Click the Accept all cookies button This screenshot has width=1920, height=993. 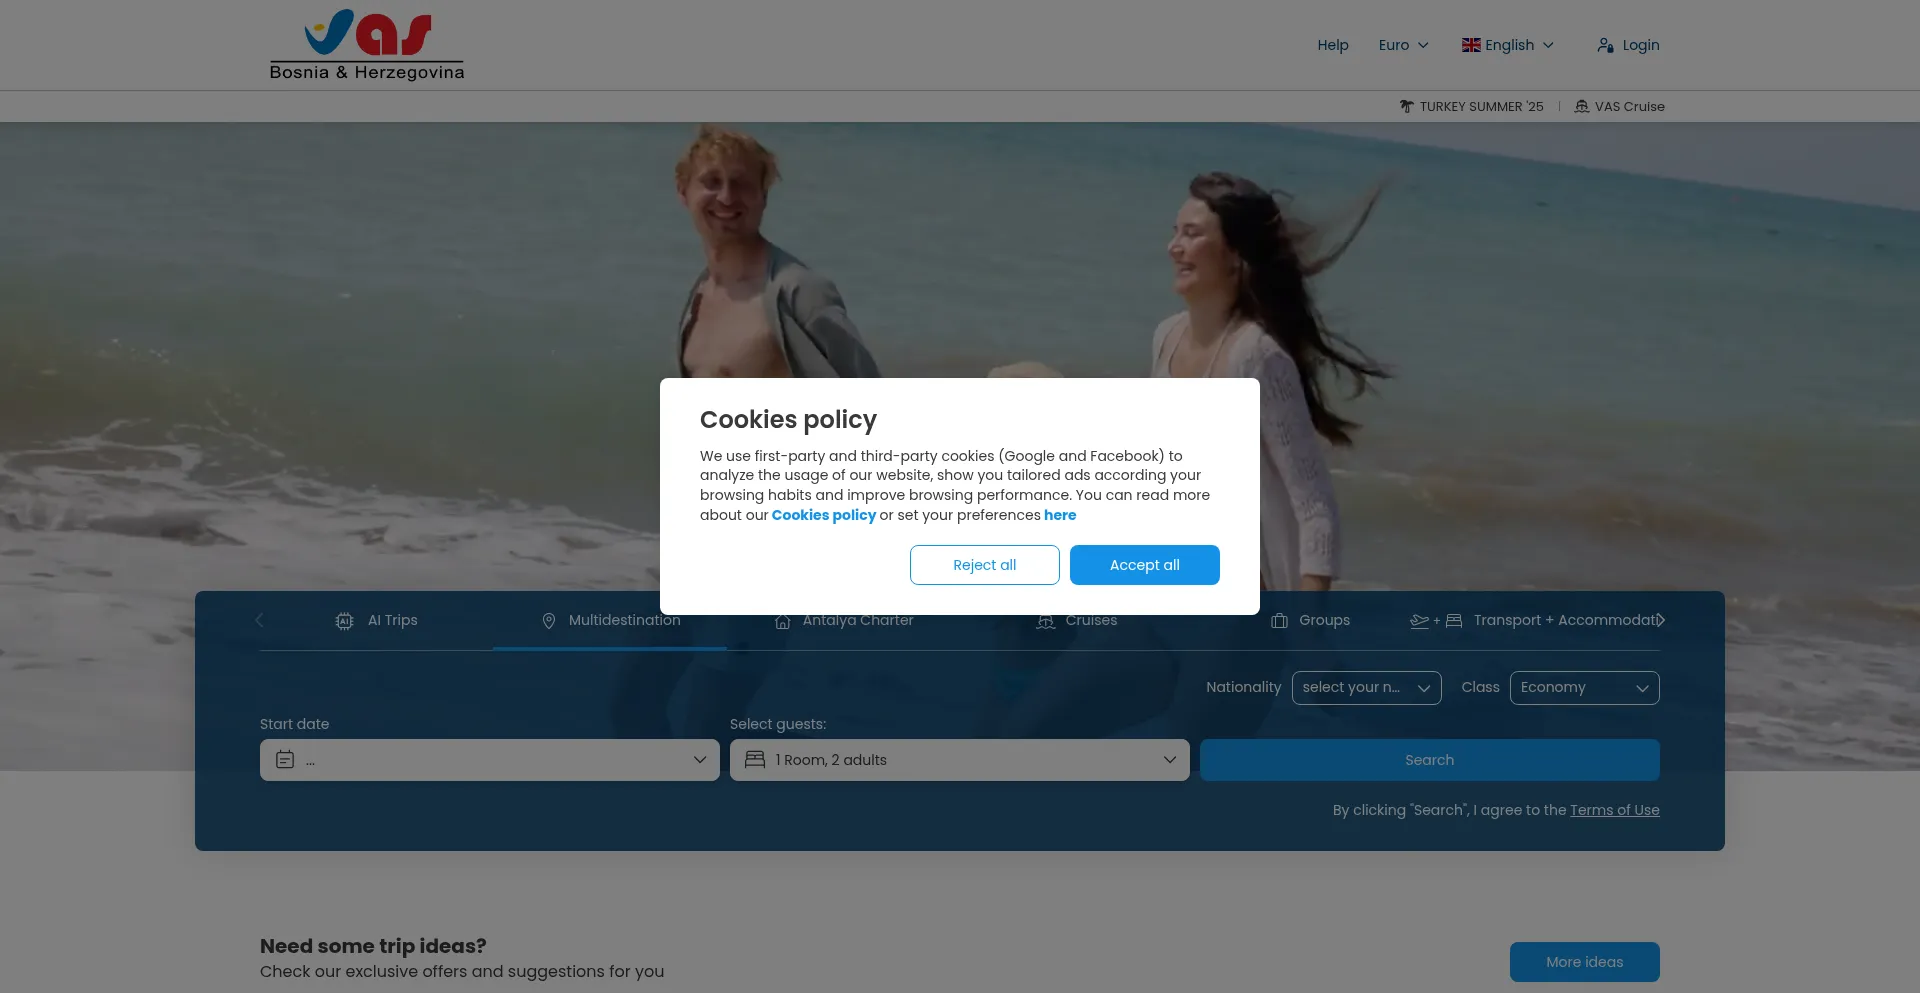[1145, 565]
